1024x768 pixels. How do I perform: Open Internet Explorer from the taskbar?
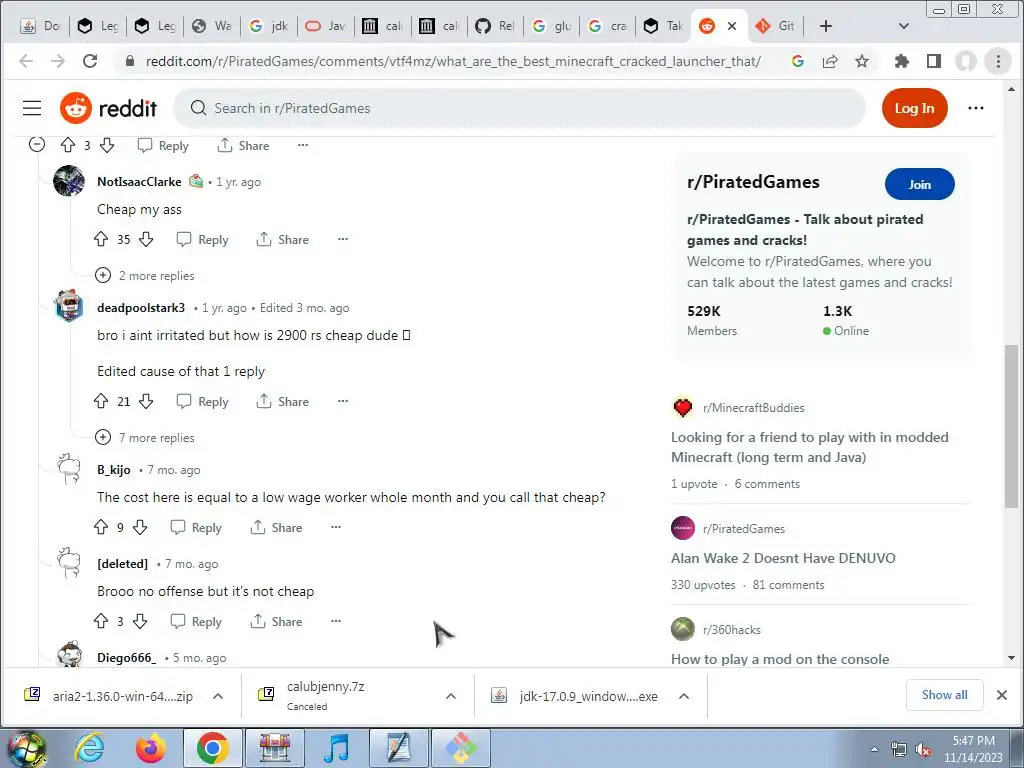[89, 748]
